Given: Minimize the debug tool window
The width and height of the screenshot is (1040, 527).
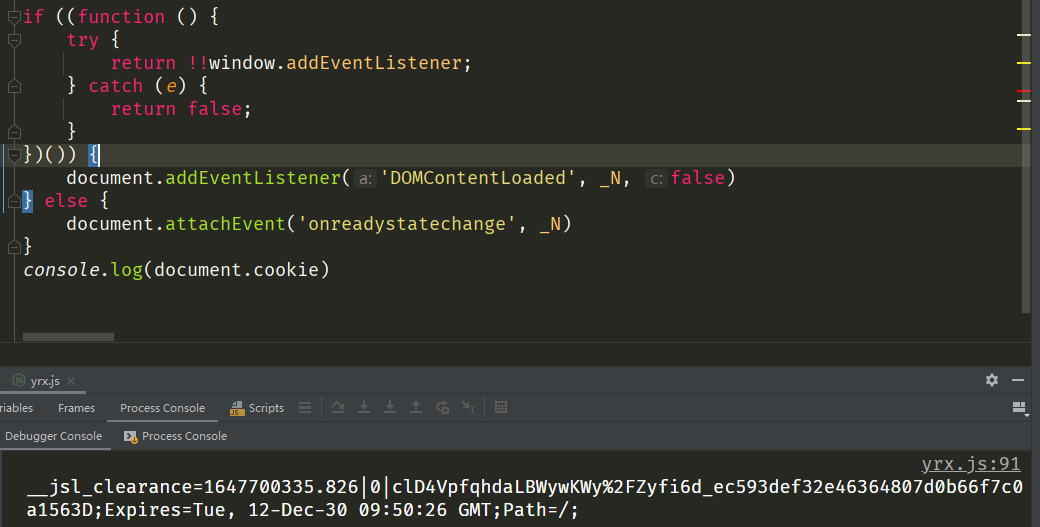Looking at the screenshot, I should click(1018, 380).
